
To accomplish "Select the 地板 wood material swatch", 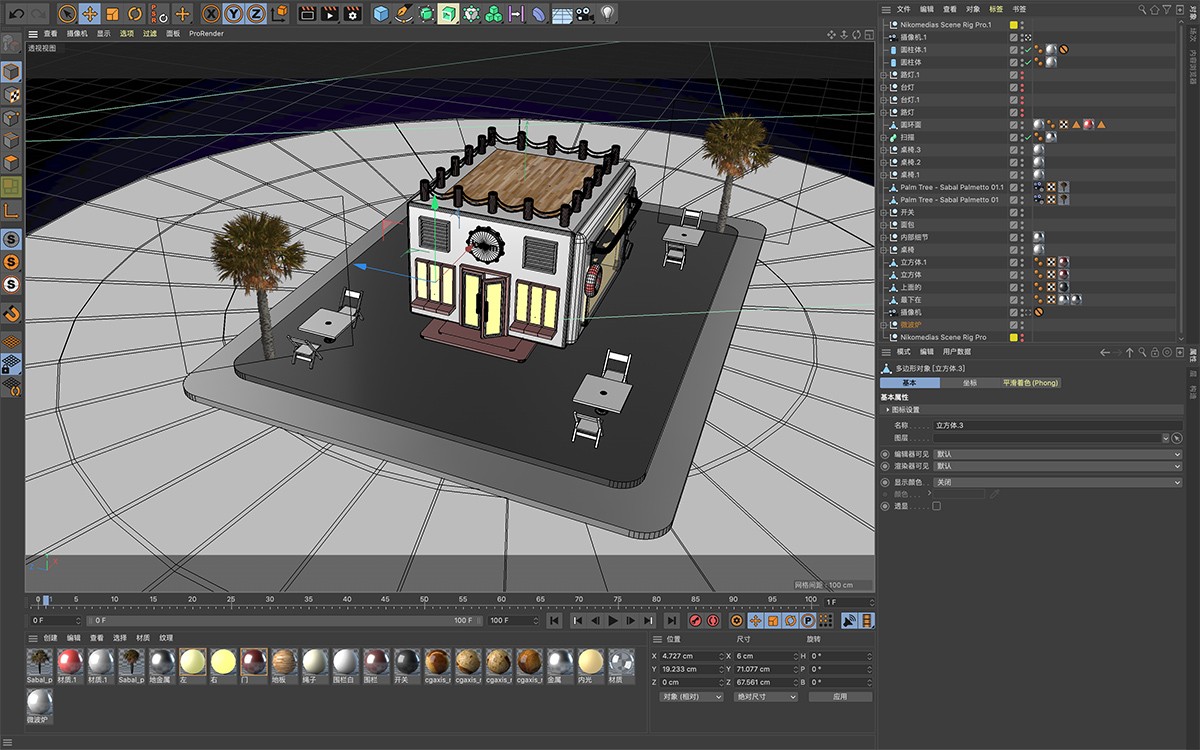I will tap(284, 662).
